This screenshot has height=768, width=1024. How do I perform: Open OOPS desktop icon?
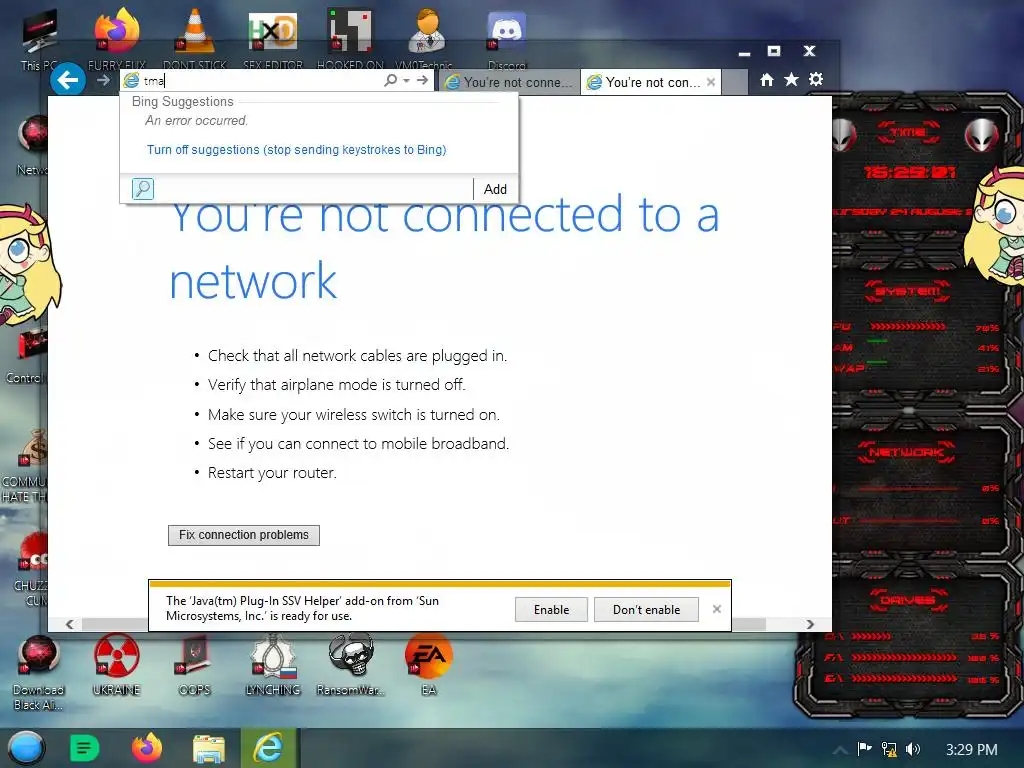point(195,665)
